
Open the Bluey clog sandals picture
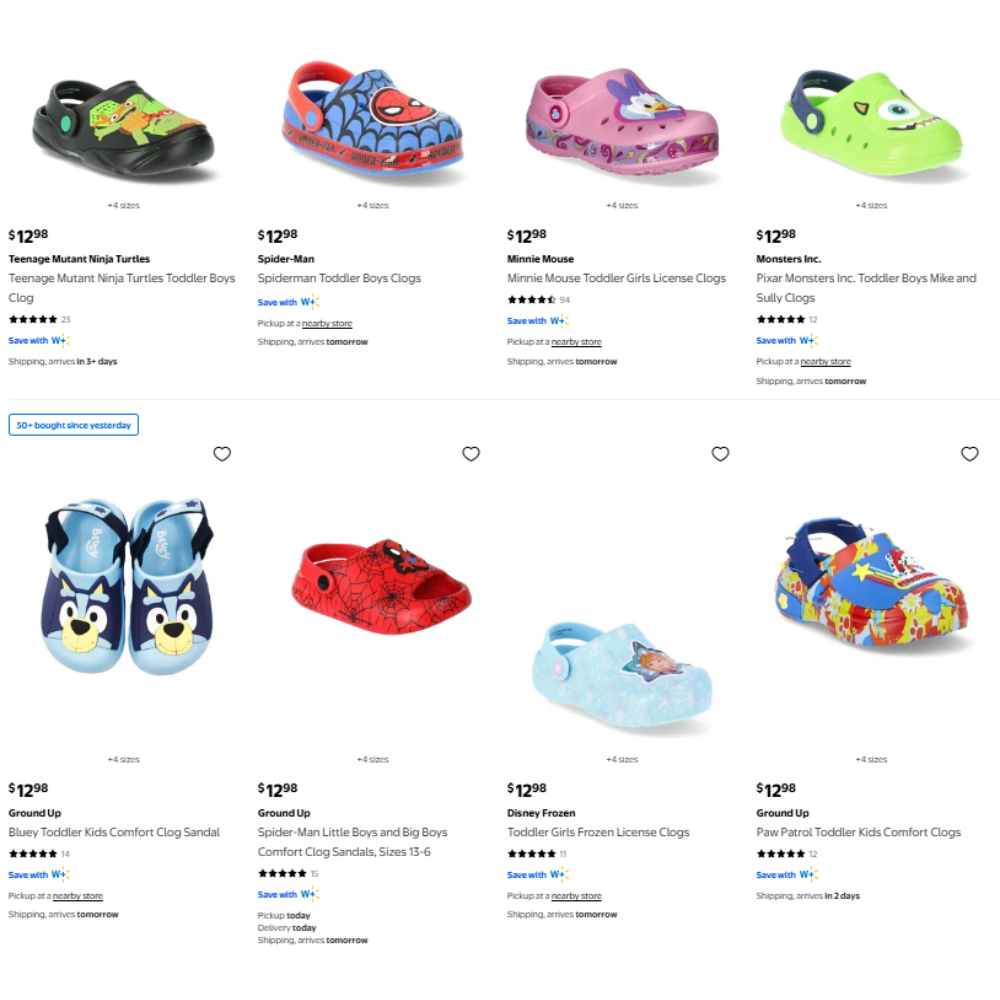pos(127,587)
